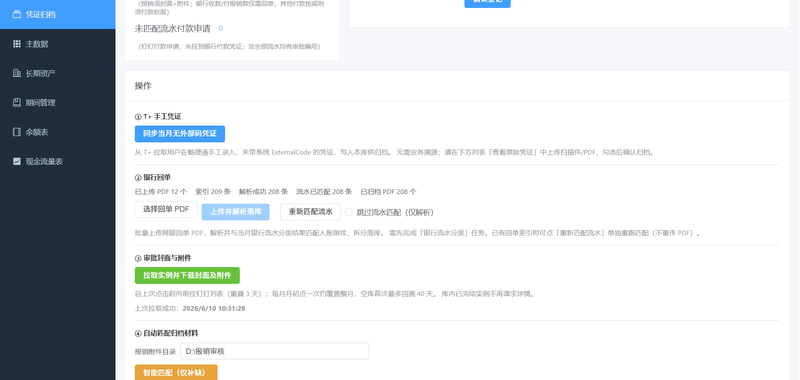
Task: Open 长期资产 menu item
Action: click(58, 73)
